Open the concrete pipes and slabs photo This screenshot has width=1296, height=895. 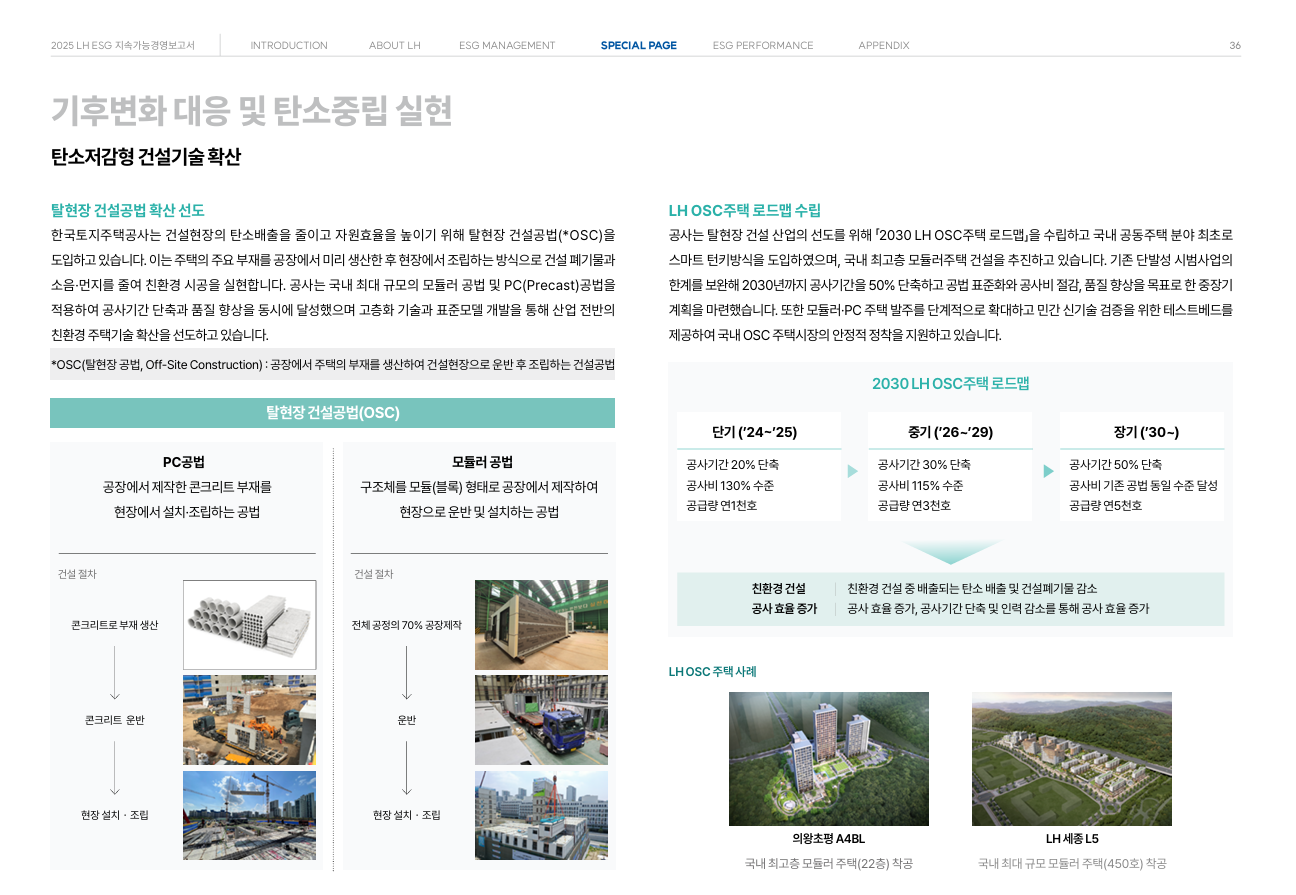click(249, 625)
